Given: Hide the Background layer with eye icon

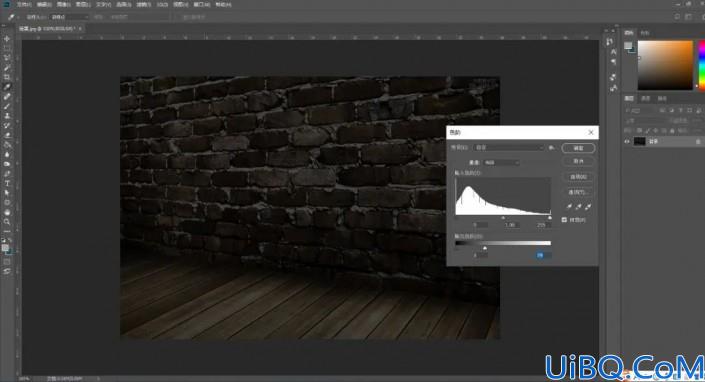Looking at the screenshot, I should (x=627, y=141).
